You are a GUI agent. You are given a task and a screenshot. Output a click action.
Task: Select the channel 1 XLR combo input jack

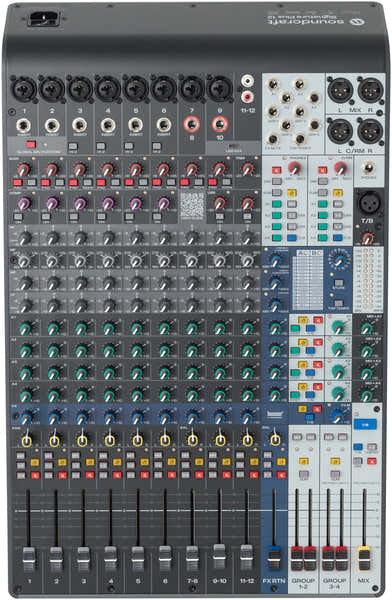point(24,89)
